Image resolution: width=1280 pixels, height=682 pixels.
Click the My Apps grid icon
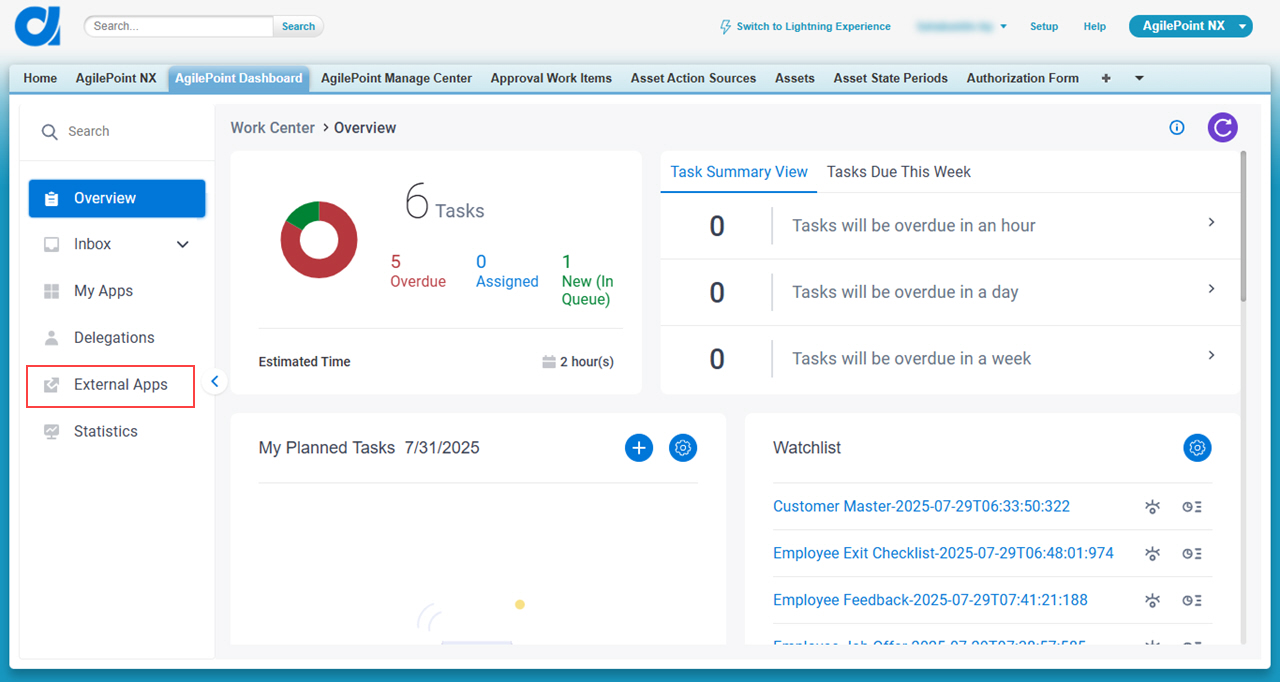click(52, 291)
